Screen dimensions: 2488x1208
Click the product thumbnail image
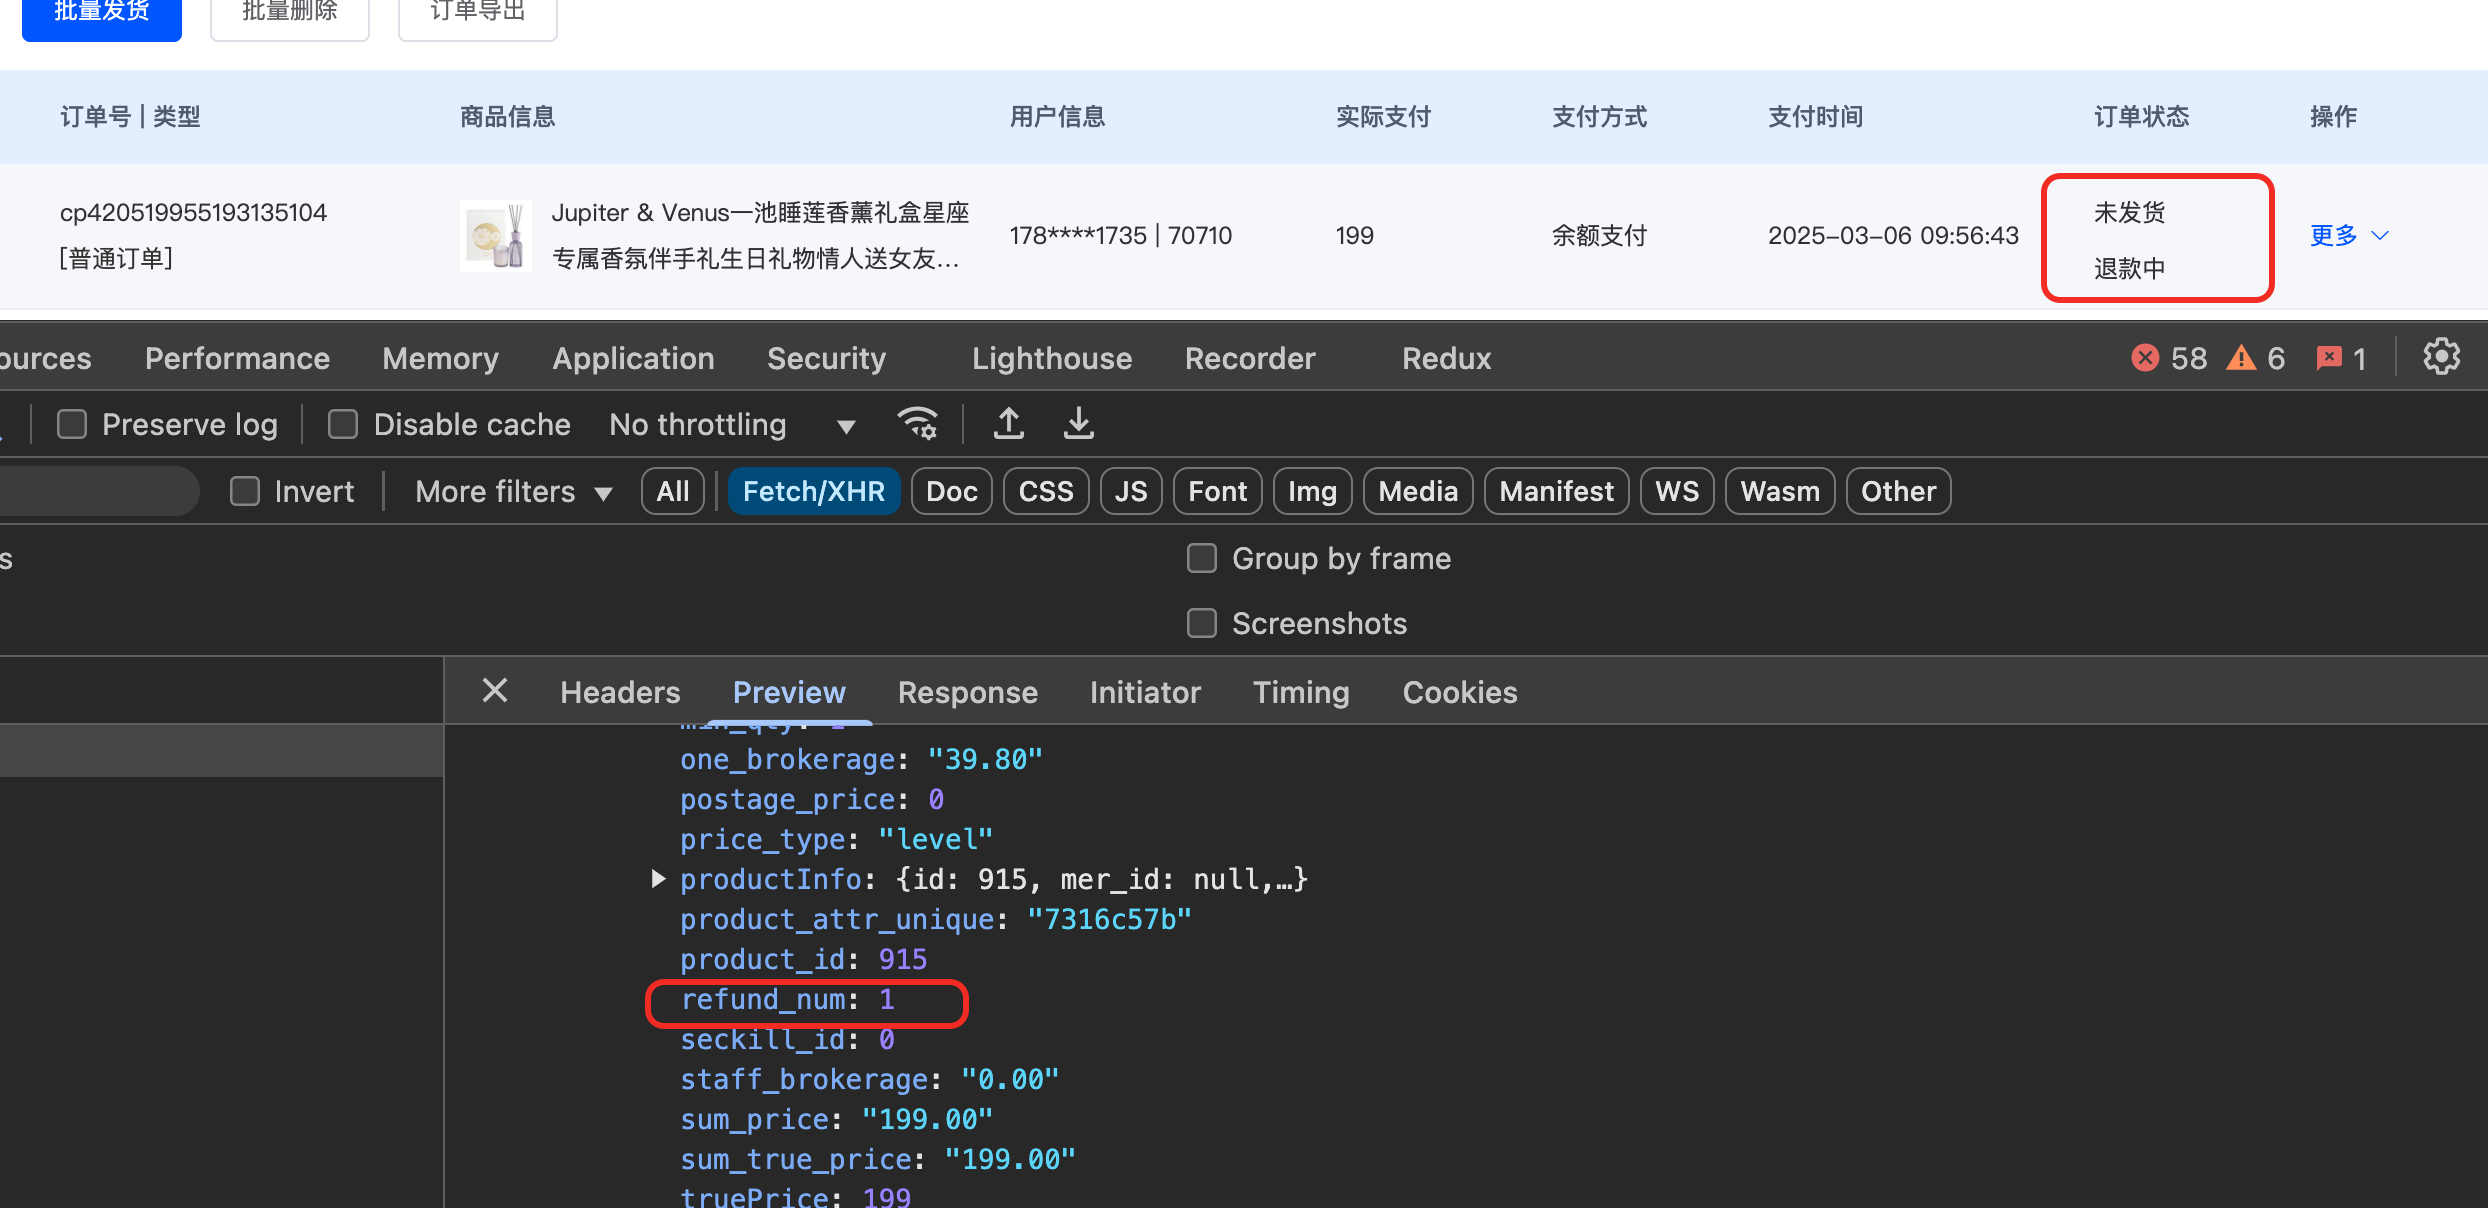tap(496, 236)
